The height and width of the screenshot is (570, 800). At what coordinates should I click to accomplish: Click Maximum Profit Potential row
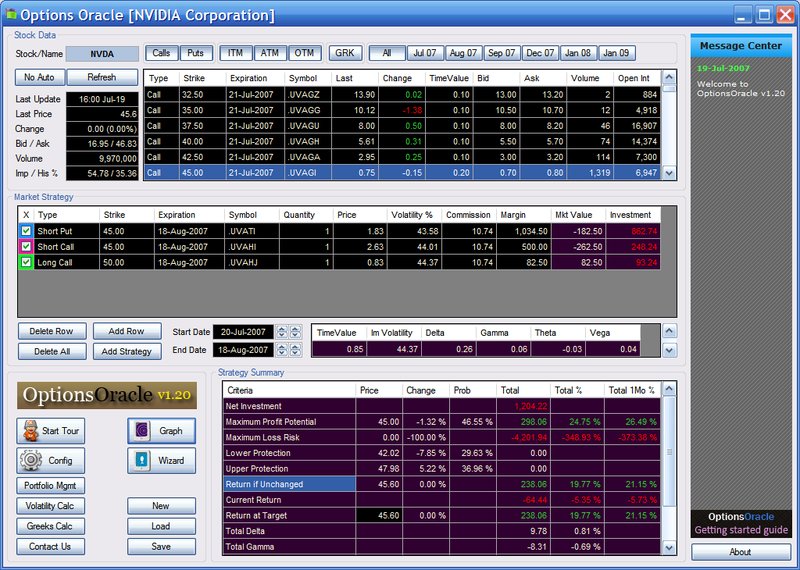tap(442, 422)
